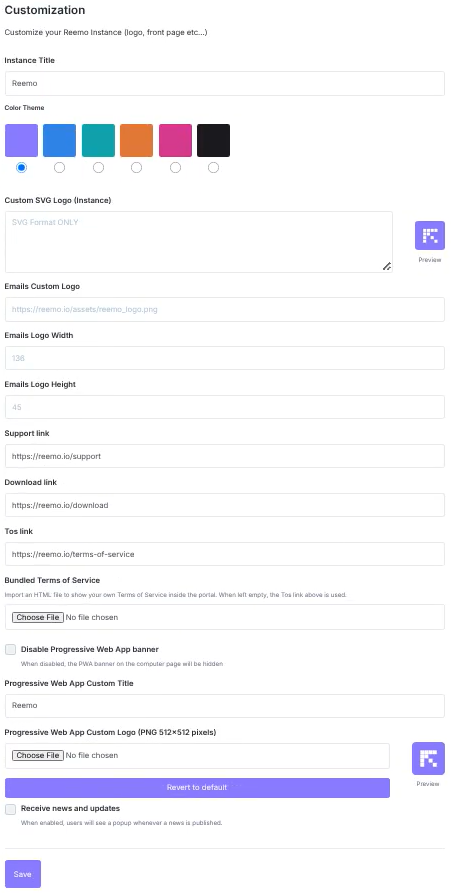Viewport: 451px width, 893px height.
Task: Focus the Instance Title input field
Action: (x=225, y=84)
